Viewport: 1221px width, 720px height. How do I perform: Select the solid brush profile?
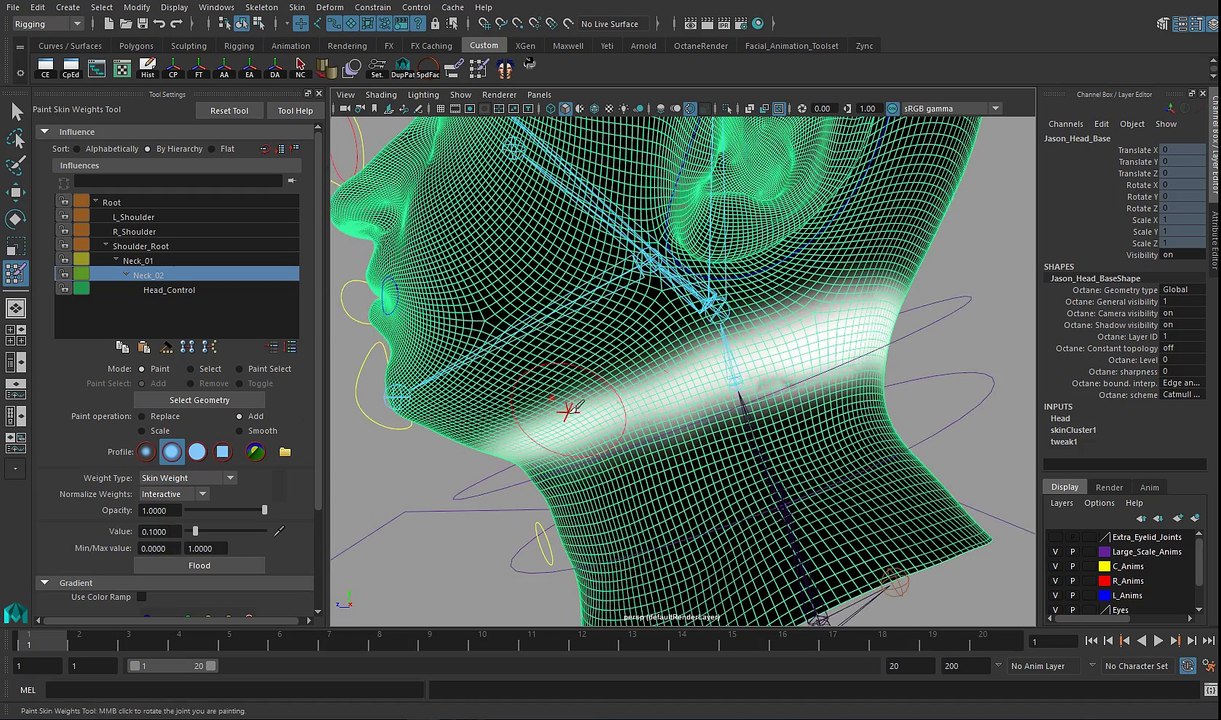(x=197, y=452)
